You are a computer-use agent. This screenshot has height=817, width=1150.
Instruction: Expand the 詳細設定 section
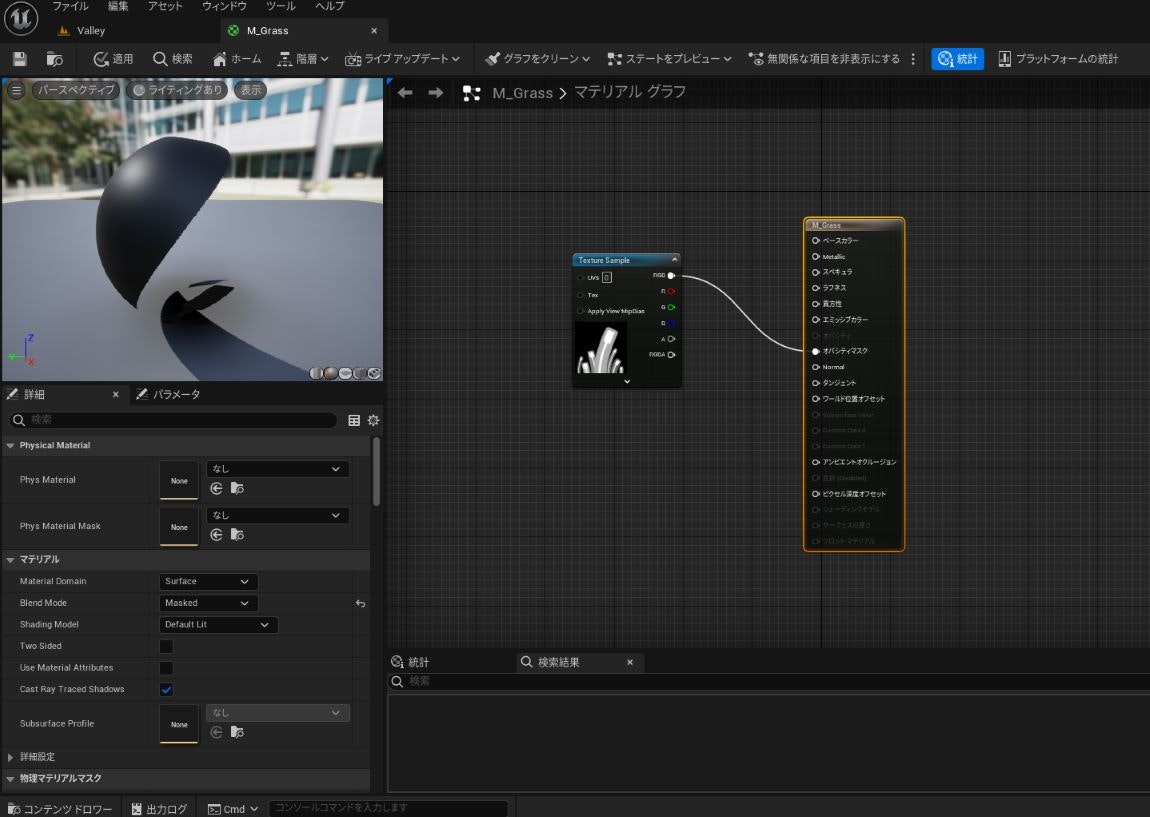tap(11, 757)
